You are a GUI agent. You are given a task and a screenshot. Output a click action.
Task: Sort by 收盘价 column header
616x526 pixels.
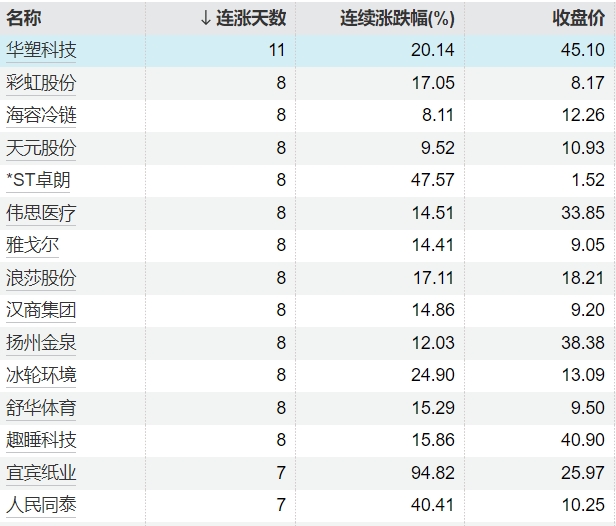(x=578, y=18)
